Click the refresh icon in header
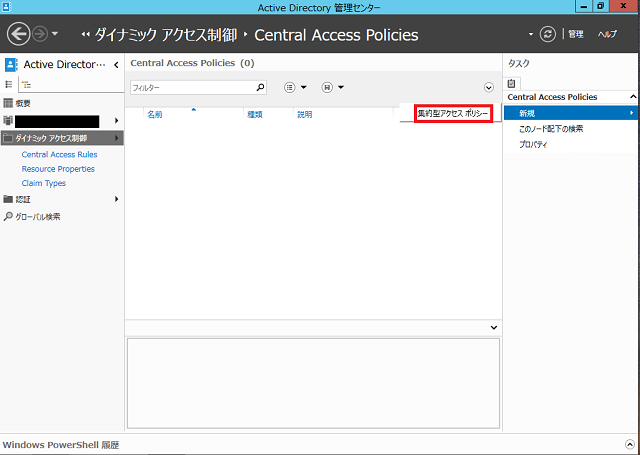The width and height of the screenshot is (640, 455). pyautogui.click(x=547, y=34)
